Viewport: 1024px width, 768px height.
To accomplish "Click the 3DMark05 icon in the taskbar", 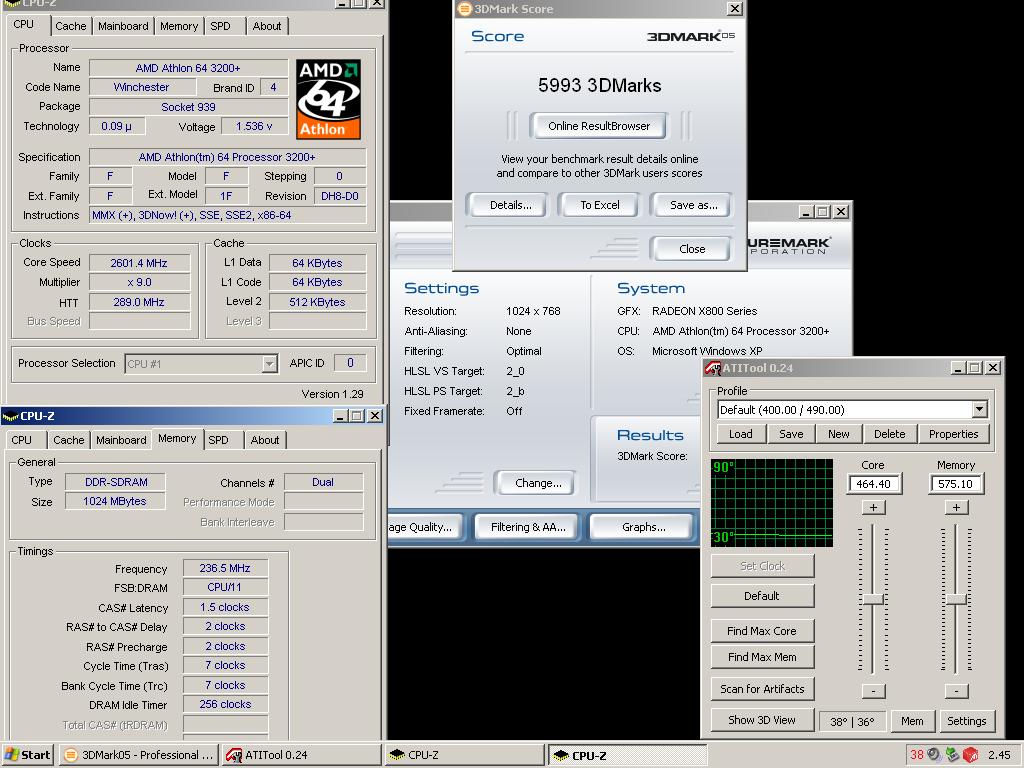I will [71, 755].
